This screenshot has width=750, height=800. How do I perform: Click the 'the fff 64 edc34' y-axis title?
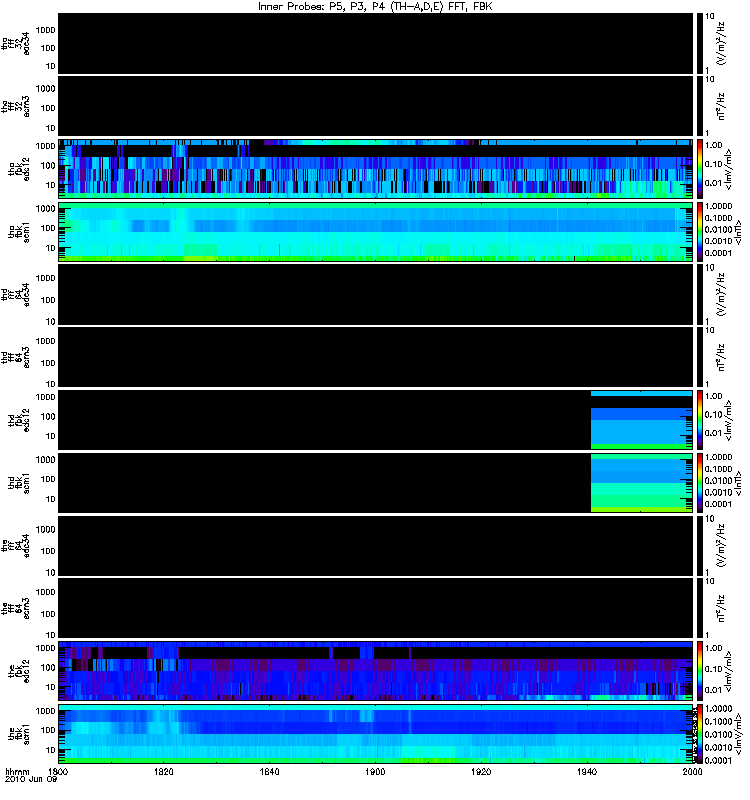(16, 546)
